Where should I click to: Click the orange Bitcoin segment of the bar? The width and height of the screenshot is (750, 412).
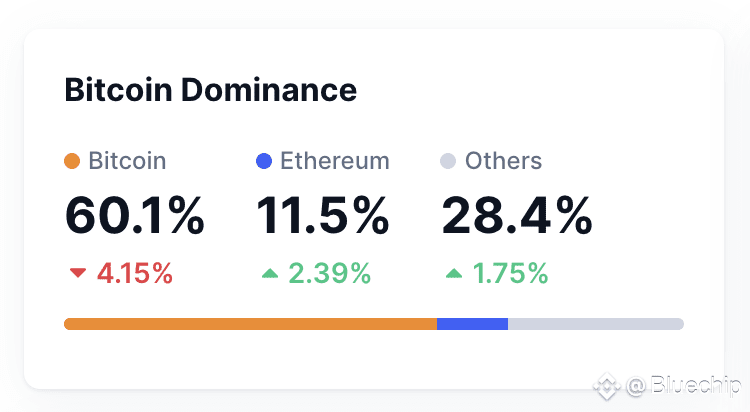(x=251, y=324)
